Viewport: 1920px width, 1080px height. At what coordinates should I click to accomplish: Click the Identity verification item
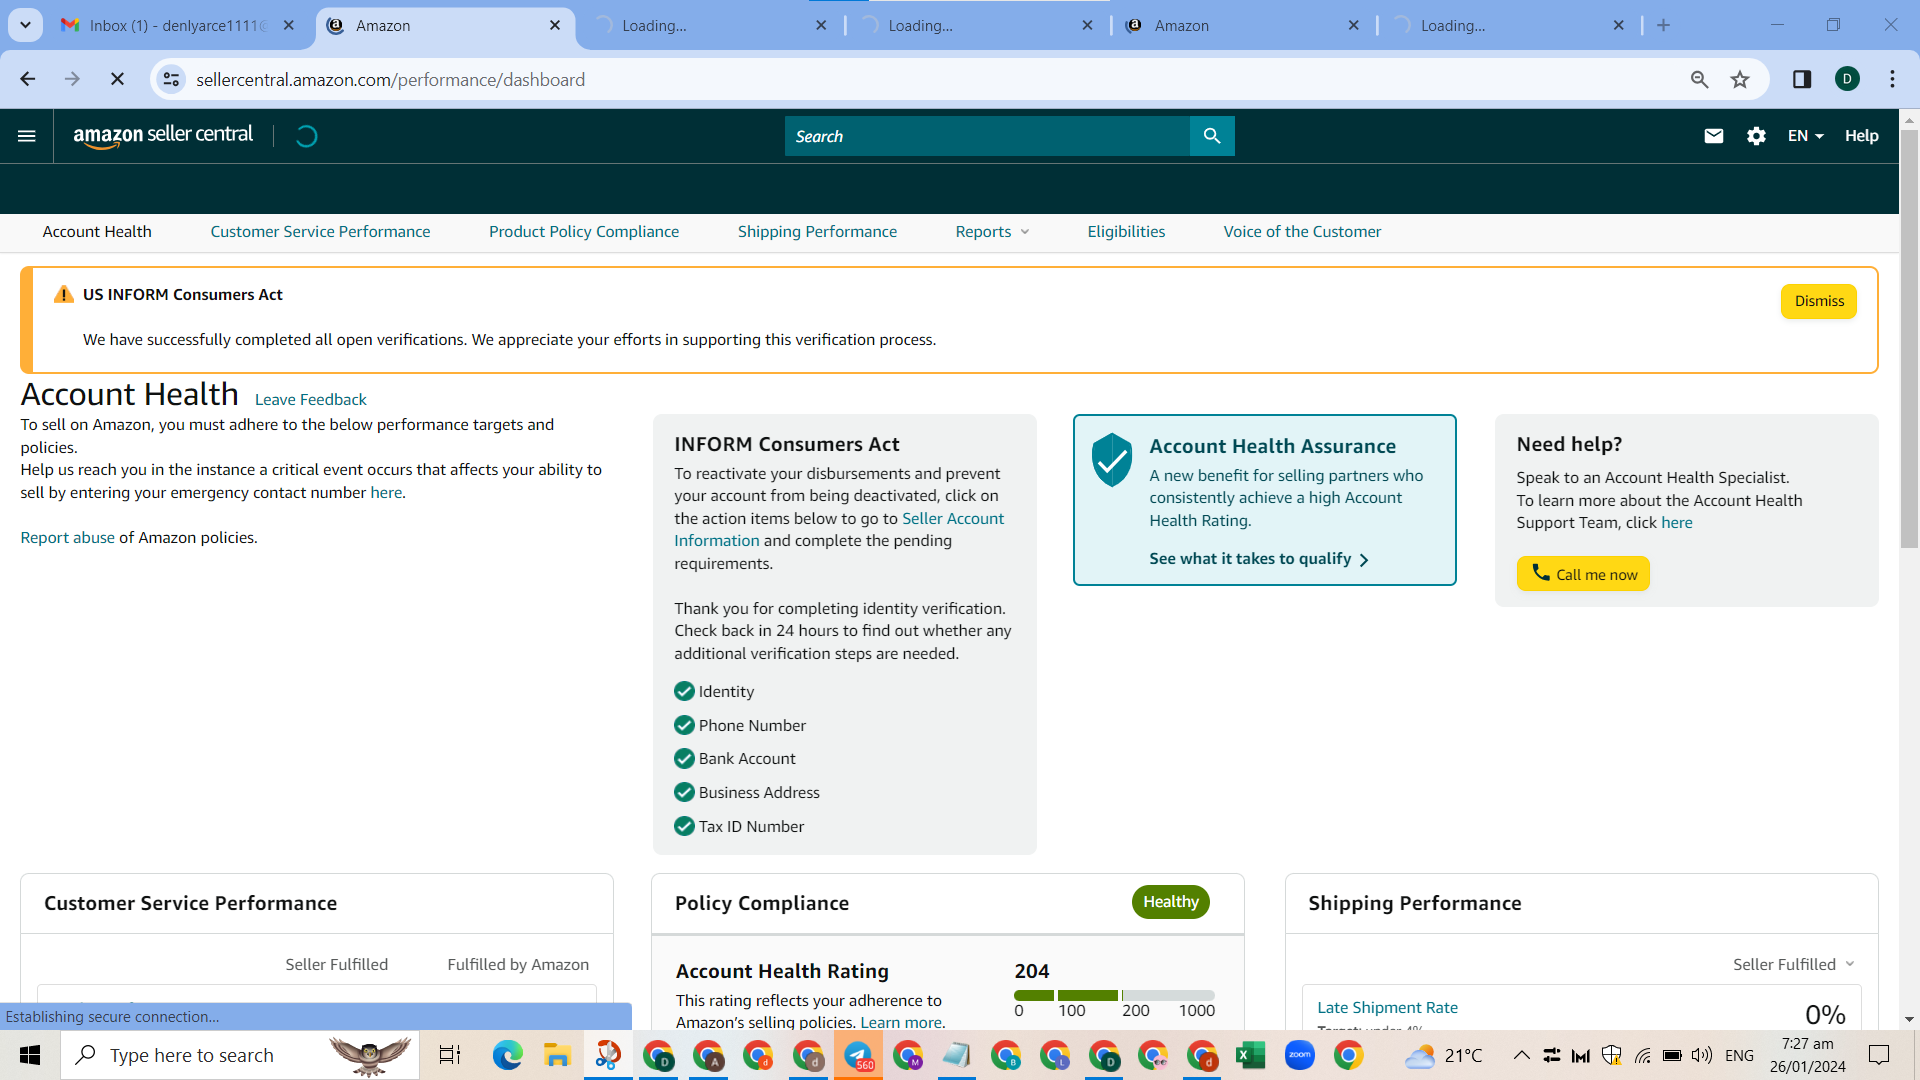pos(714,692)
